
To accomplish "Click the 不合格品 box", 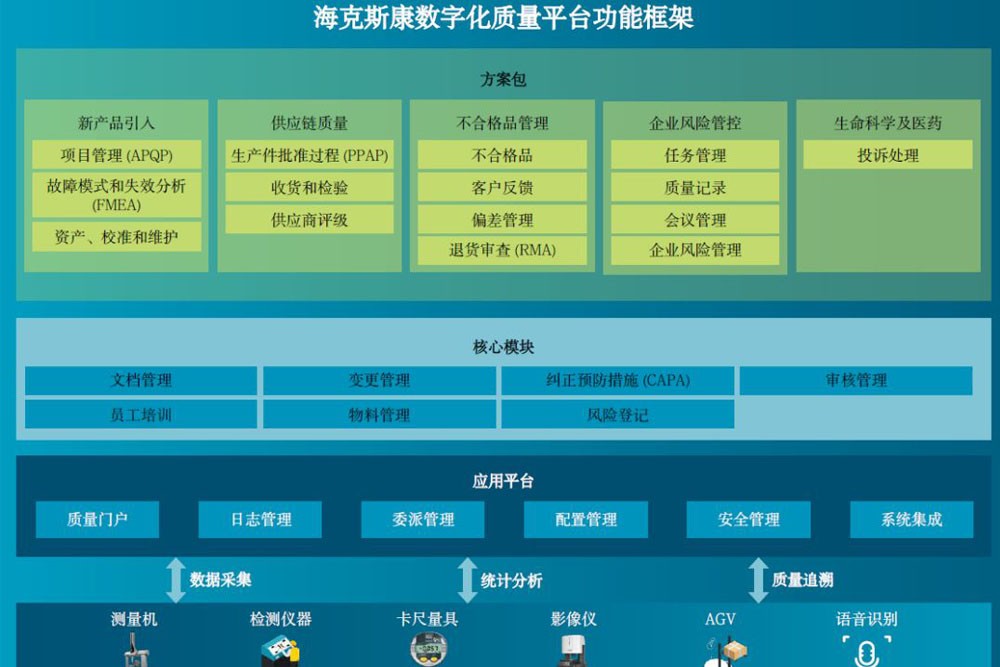I will click(502, 155).
